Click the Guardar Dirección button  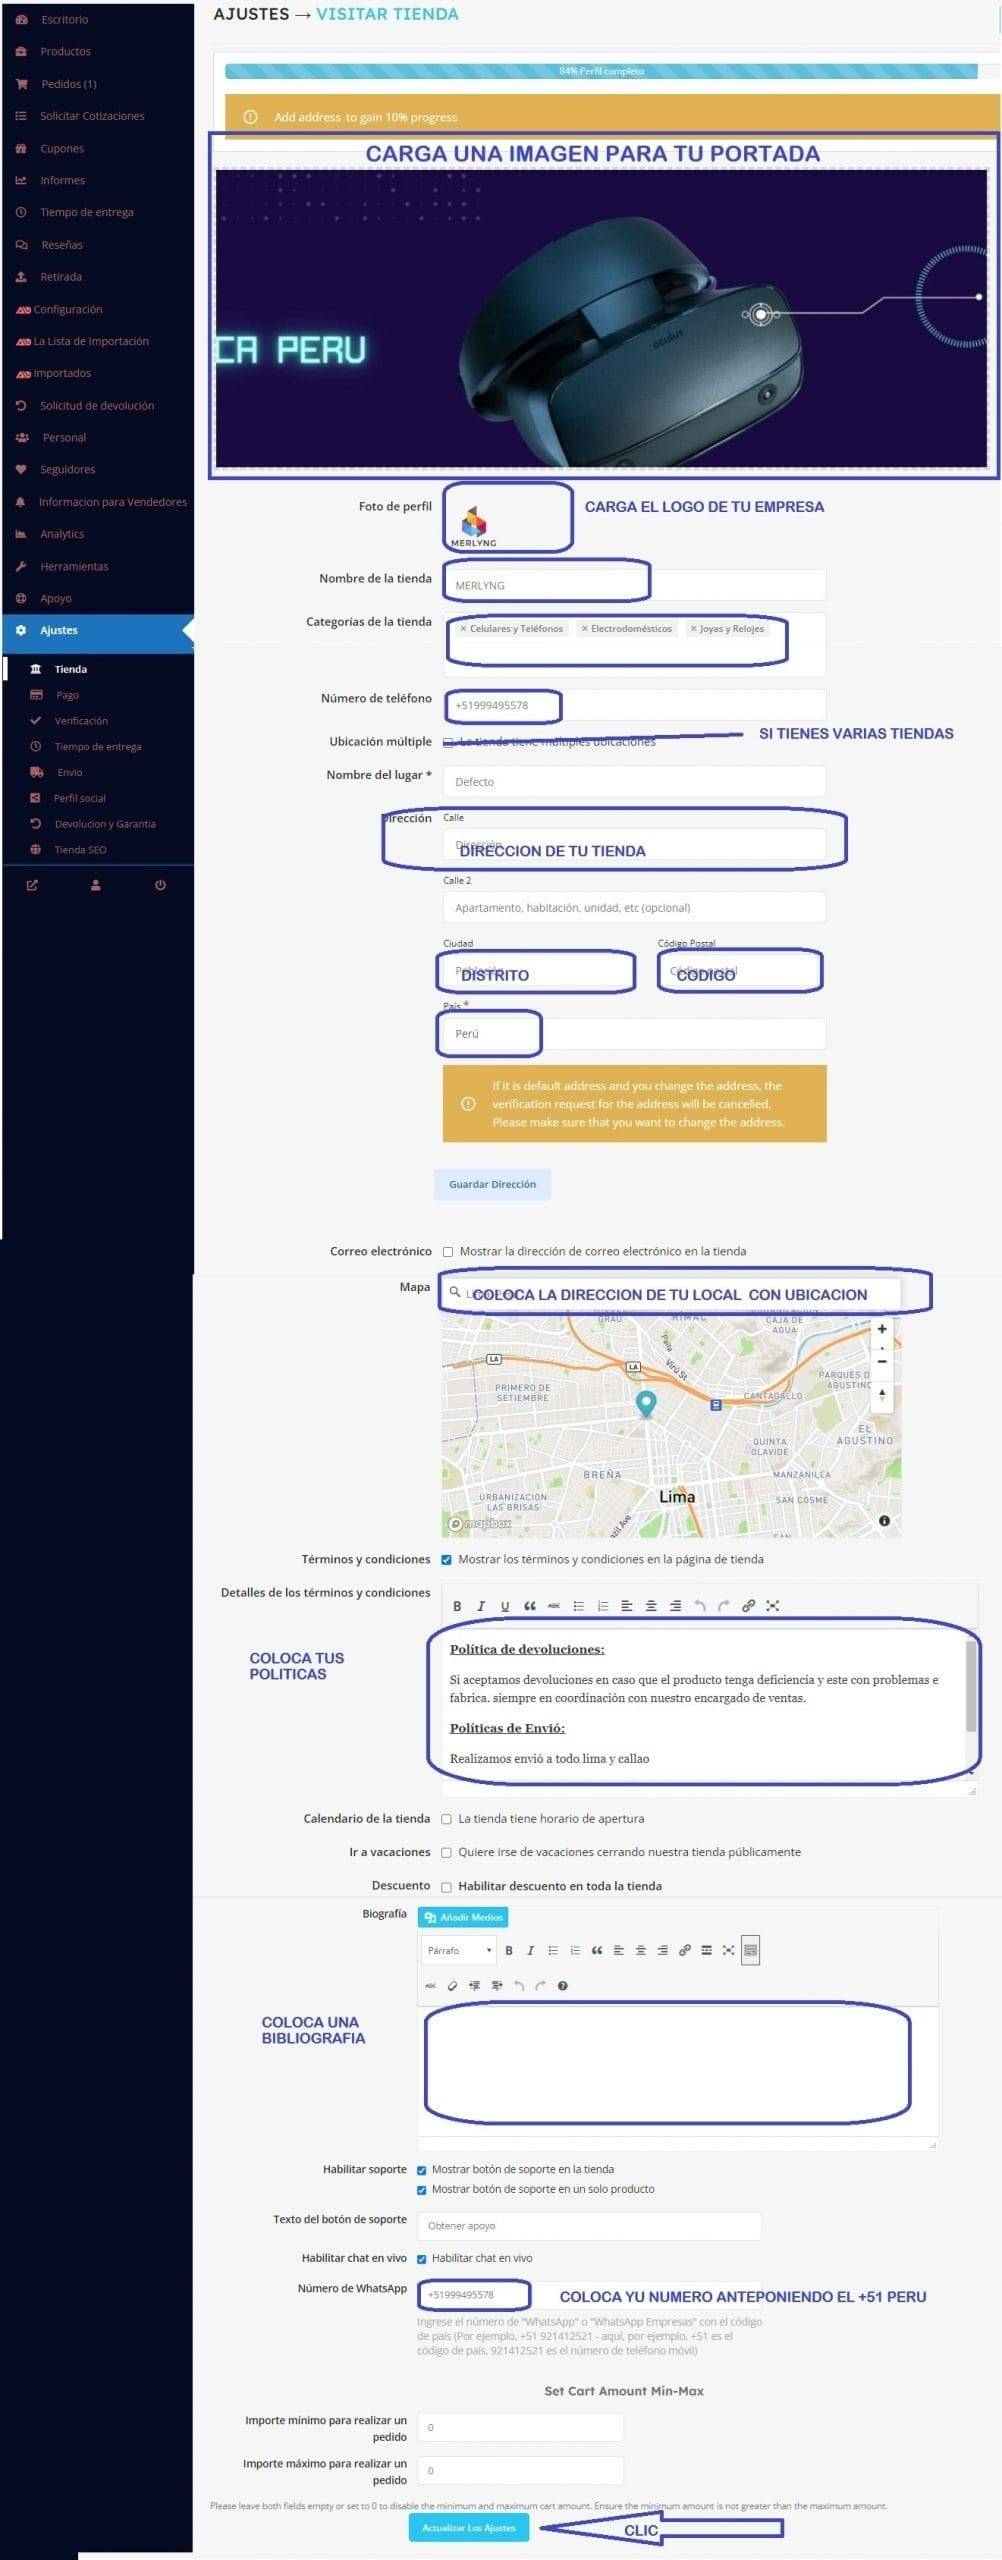492,1184
